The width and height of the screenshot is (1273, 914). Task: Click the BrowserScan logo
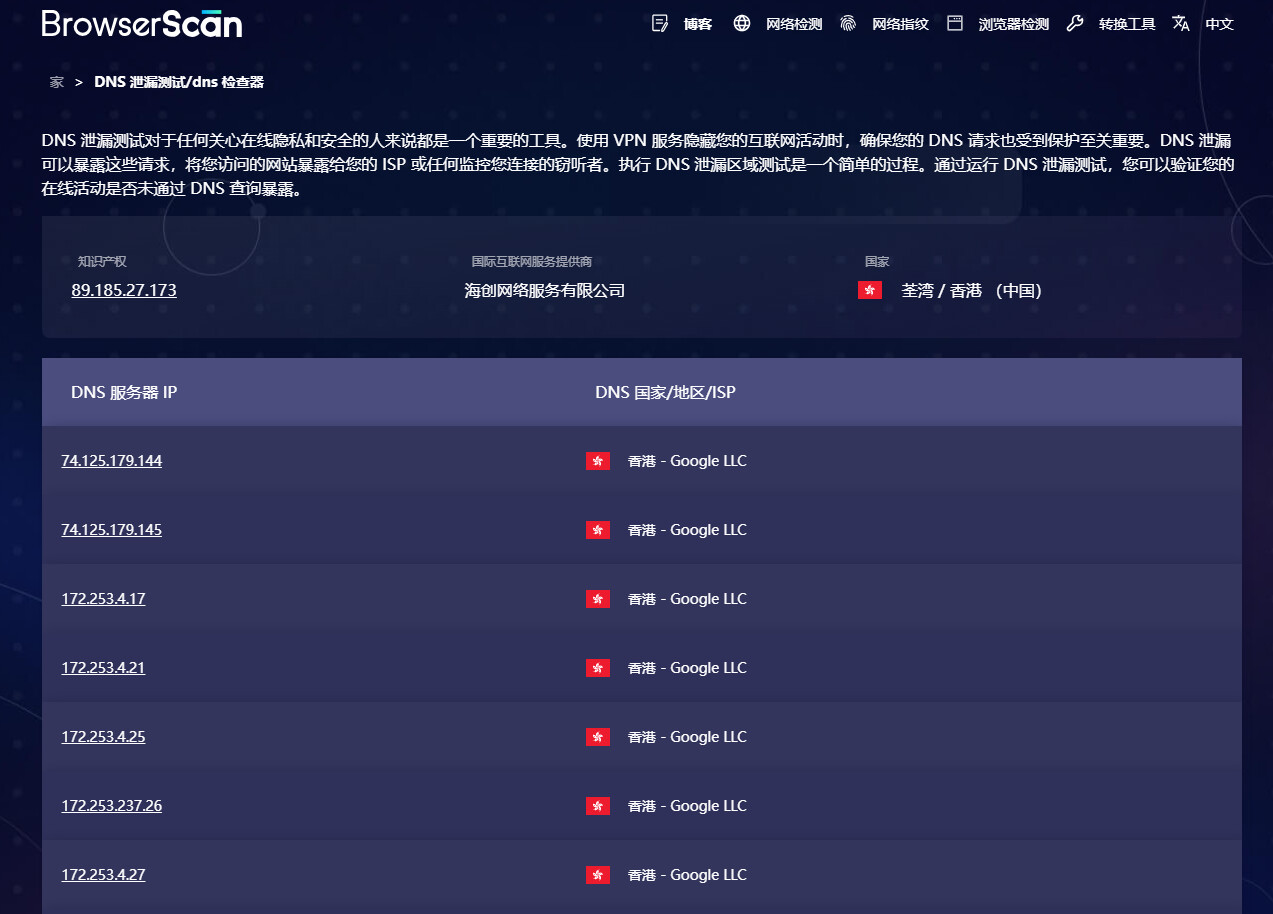(x=142, y=23)
